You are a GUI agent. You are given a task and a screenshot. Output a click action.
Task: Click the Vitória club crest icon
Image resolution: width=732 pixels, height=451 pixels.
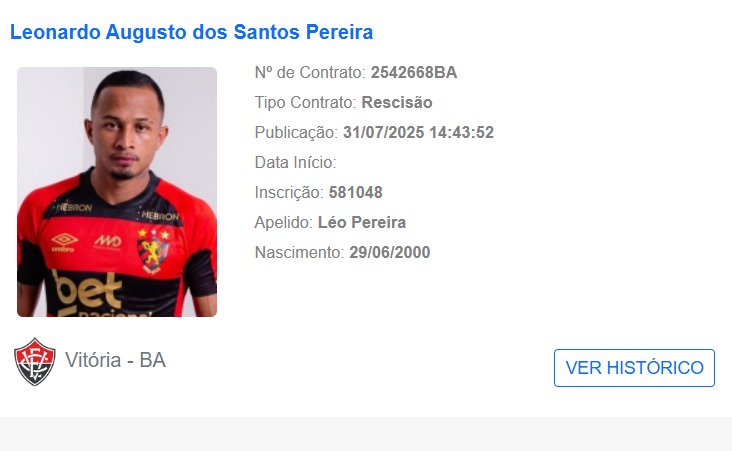pyautogui.click(x=35, y=362)
